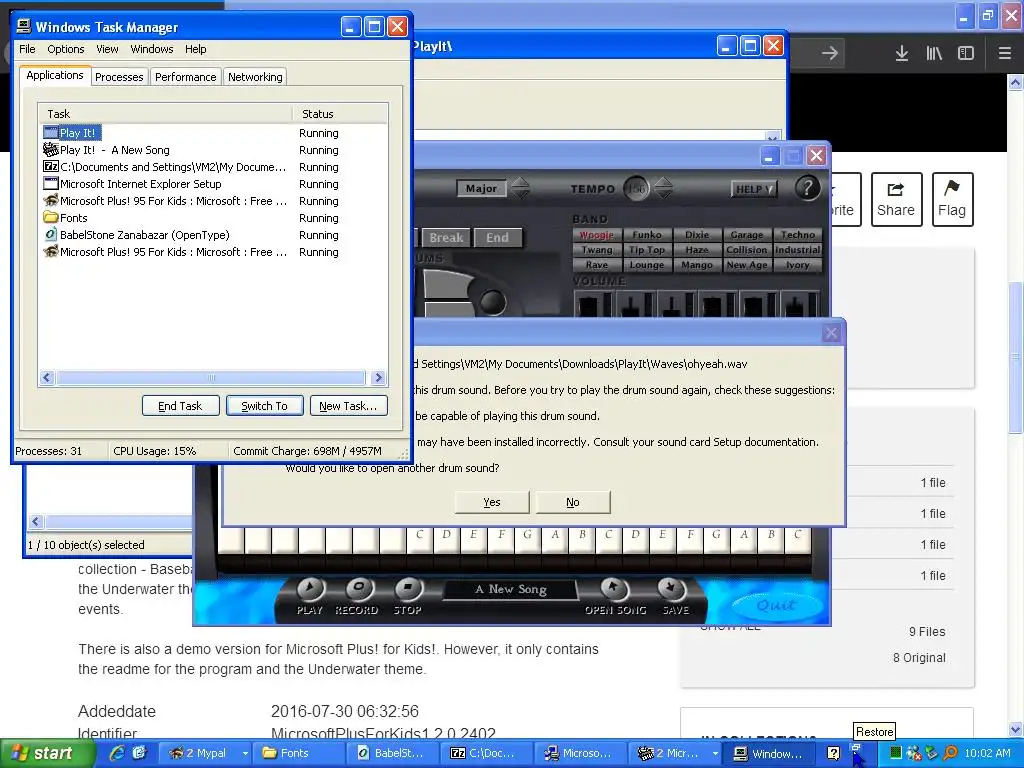This screenshot has height=768, width=1024.
Task: Open the View menu in Task Manager
Action: (x=107, y=49)
